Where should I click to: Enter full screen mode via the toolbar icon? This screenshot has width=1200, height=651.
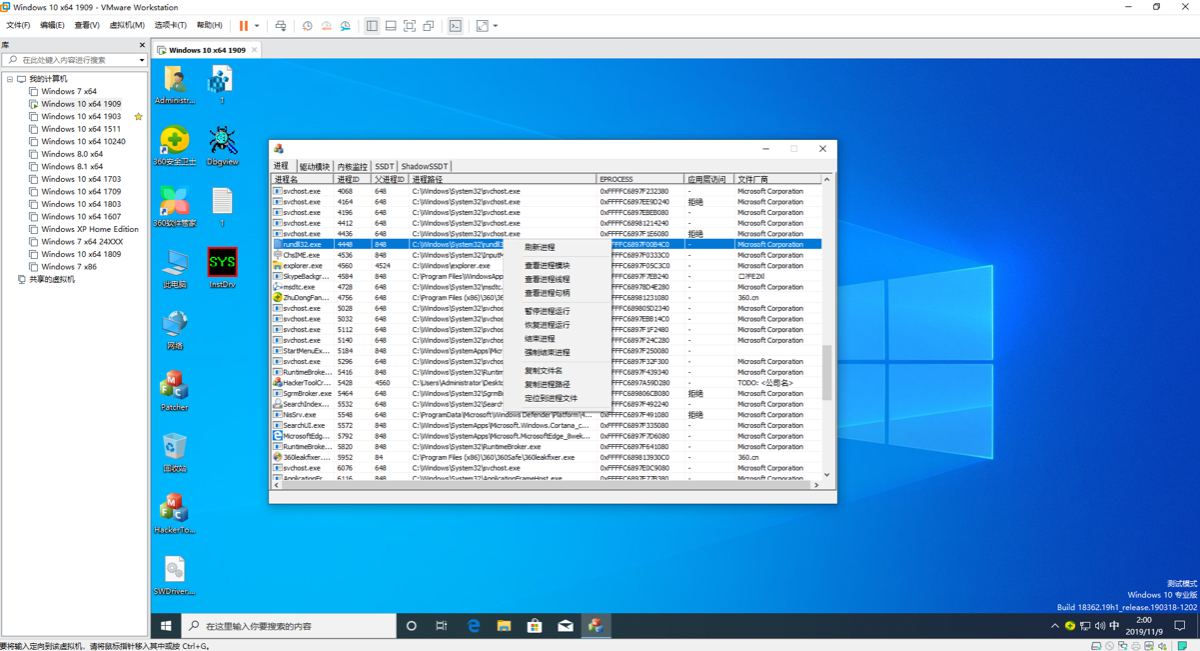tap(410, 26)
